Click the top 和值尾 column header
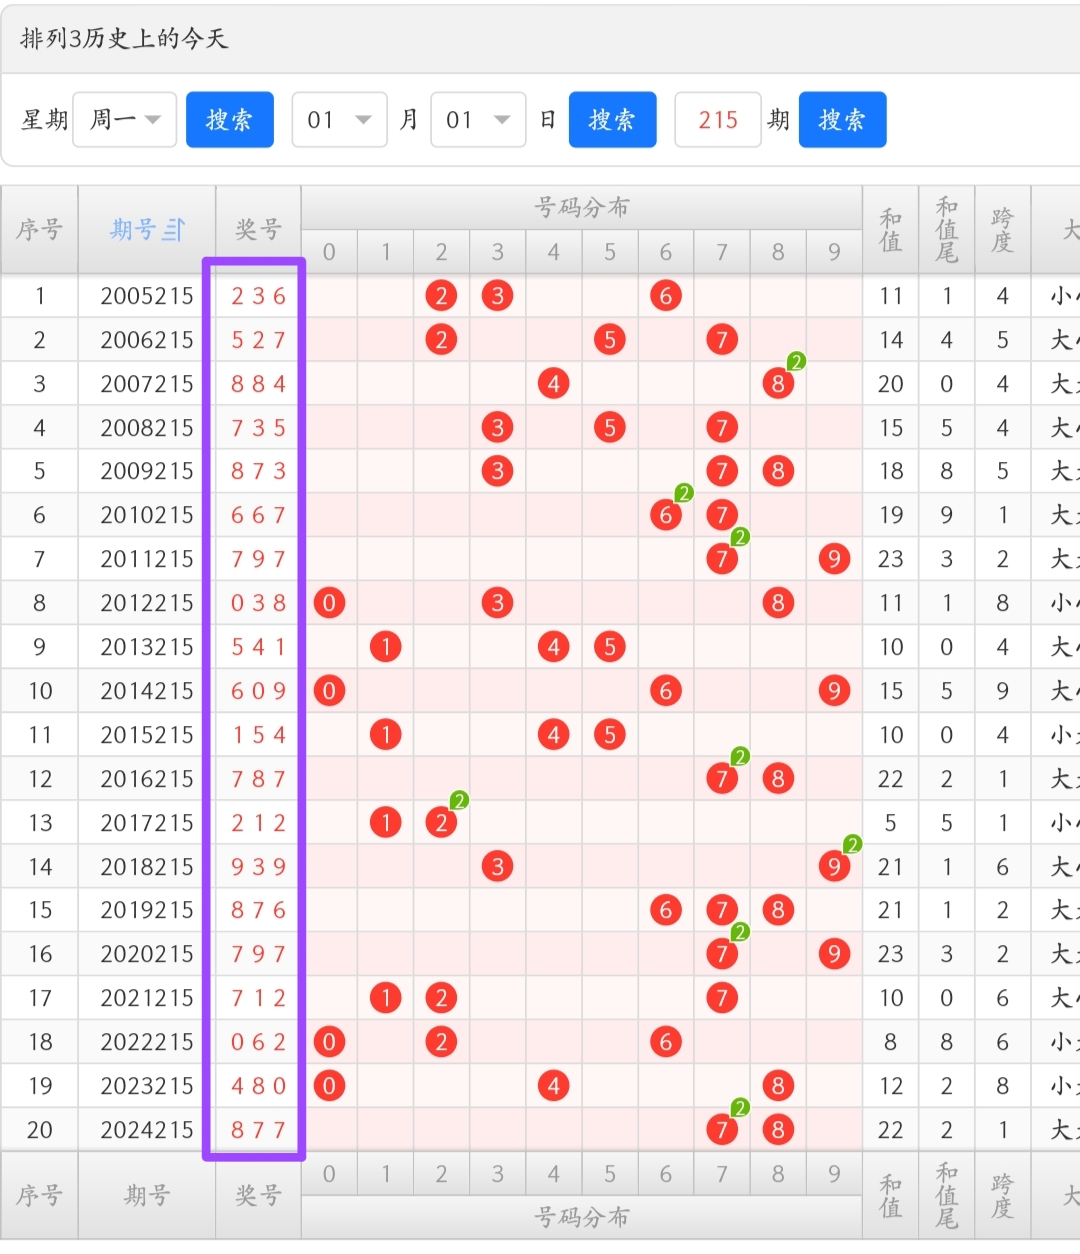Screen dimensions: 1080x1254 point(946,230)
